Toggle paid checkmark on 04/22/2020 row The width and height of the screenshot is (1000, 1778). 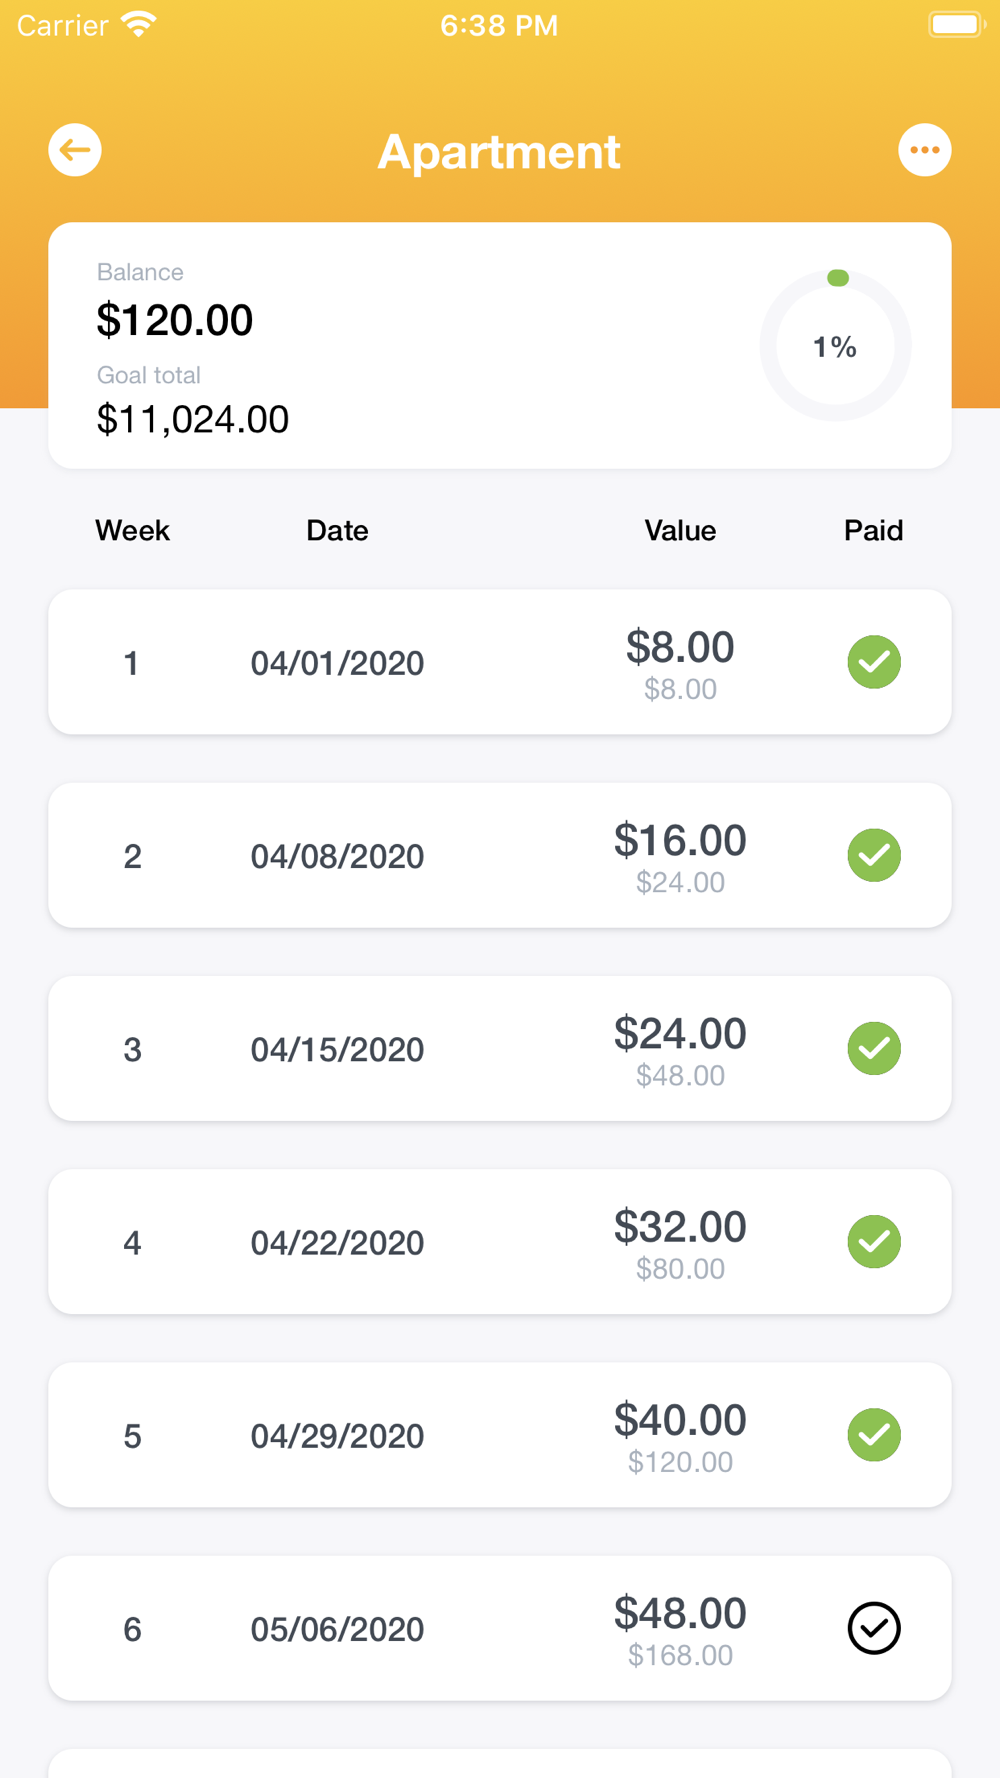pos(874,1241)
